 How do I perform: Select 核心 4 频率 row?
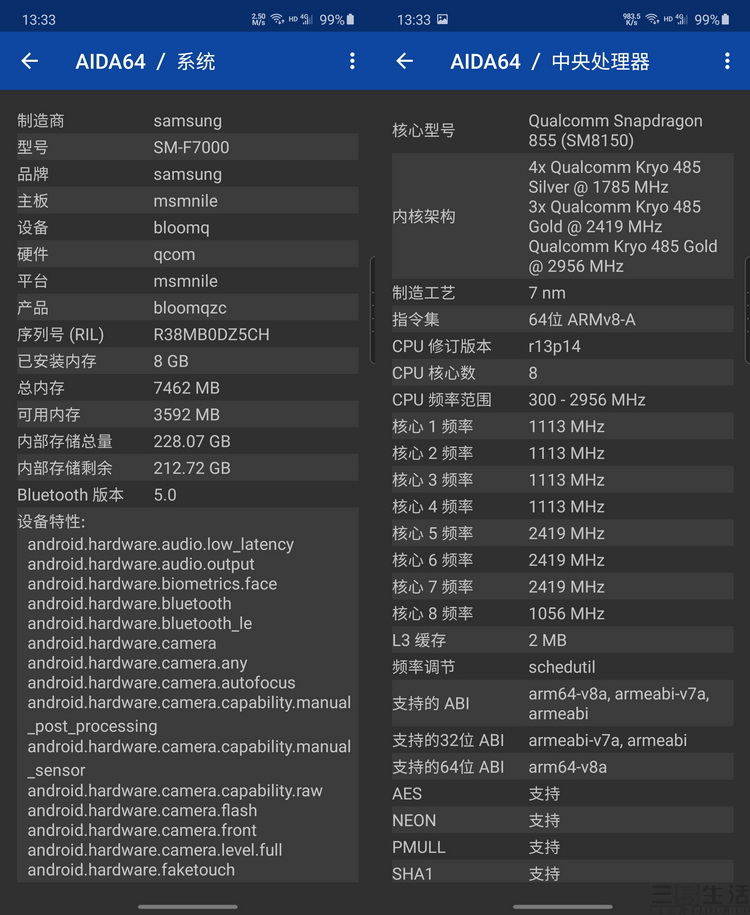[563, 507]
